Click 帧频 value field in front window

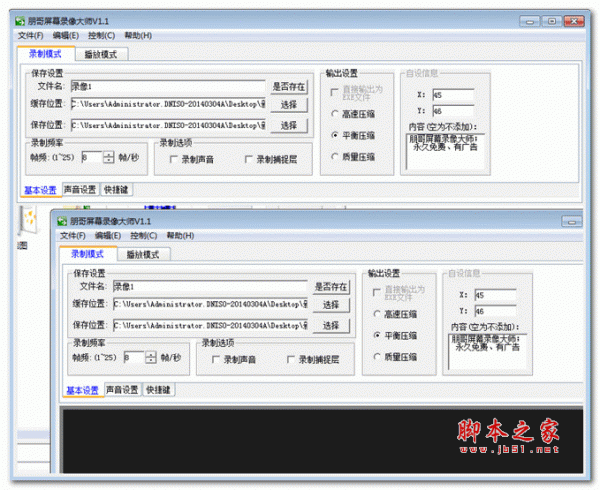click(134, 358)
